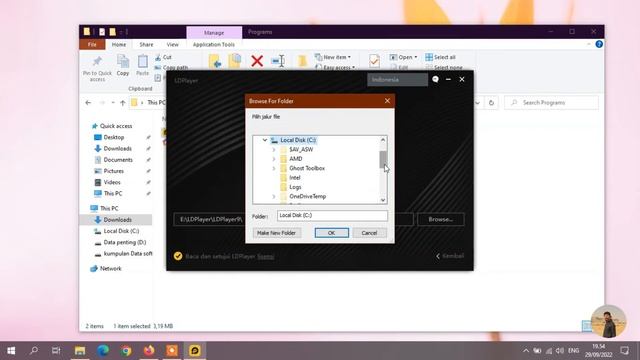Viewport: 640px width, 360px height.
Task: Click the Windows Start button
Action: pos(11,351)
